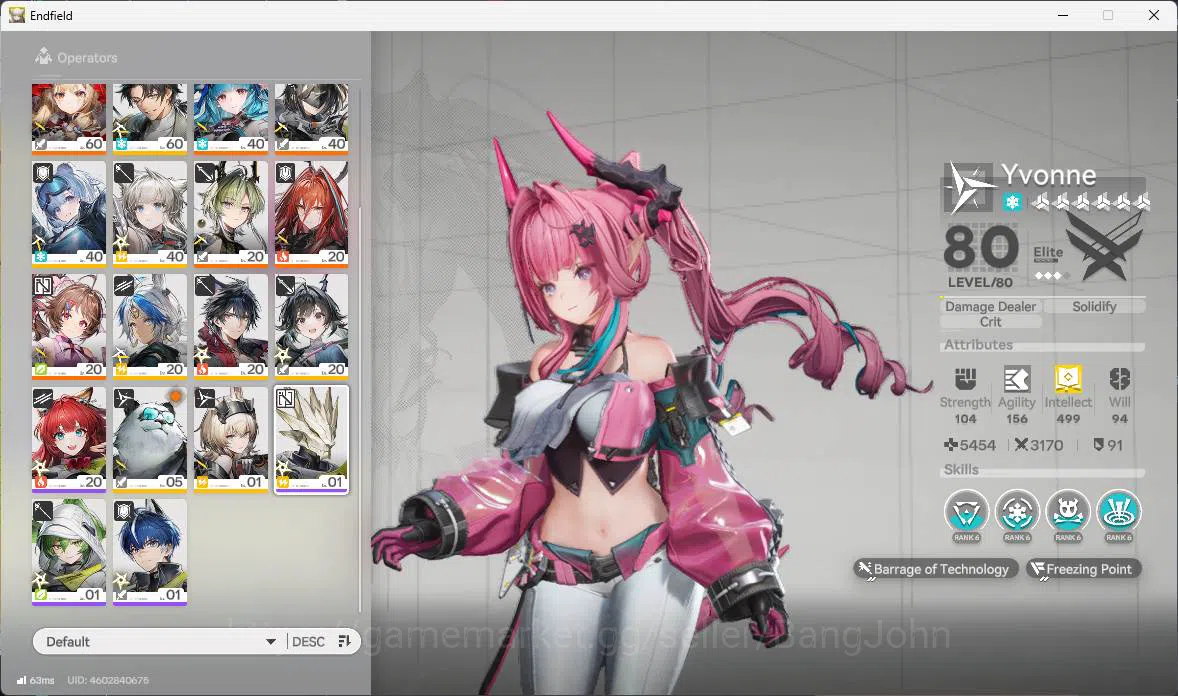Screen dimensions: 1178x696
Task: Click the Solidify tag
Action: (x=1095, y=307)
